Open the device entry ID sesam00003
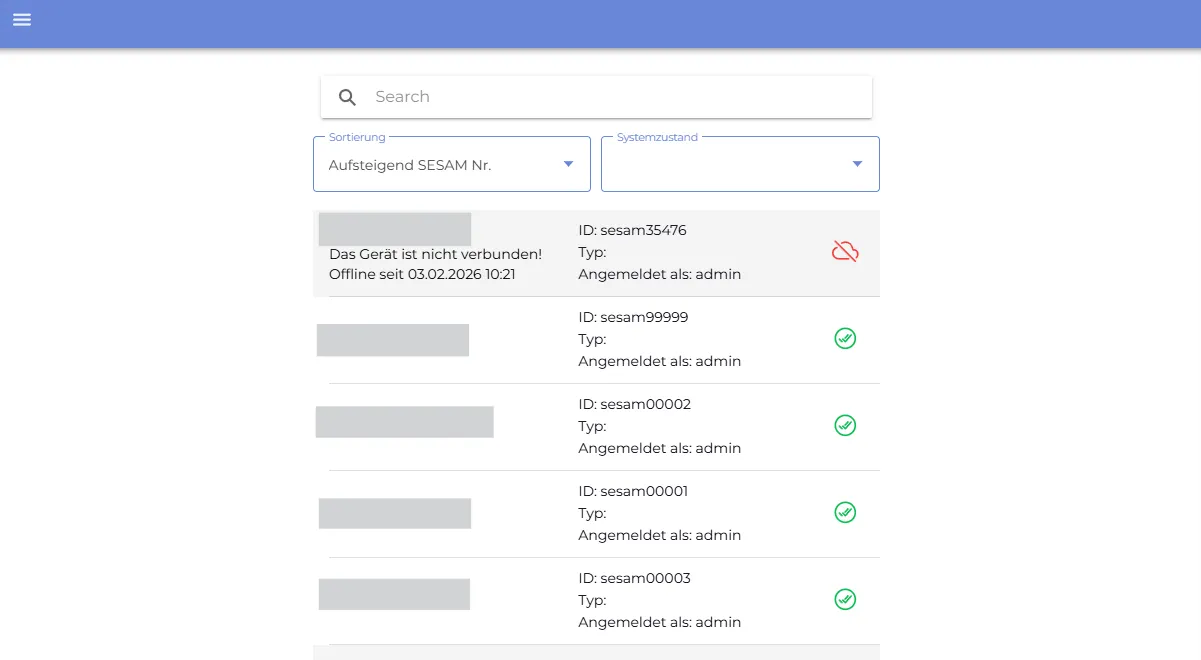 634,578
